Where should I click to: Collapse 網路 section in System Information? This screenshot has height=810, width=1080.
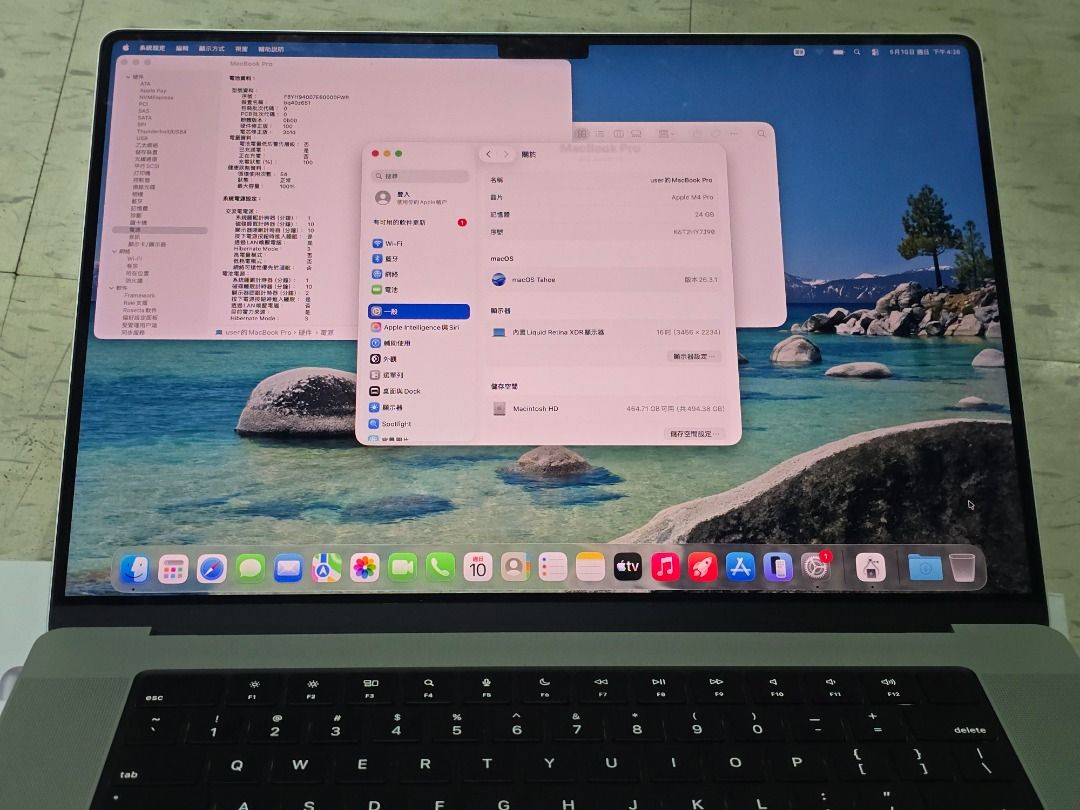coord(115,251)
